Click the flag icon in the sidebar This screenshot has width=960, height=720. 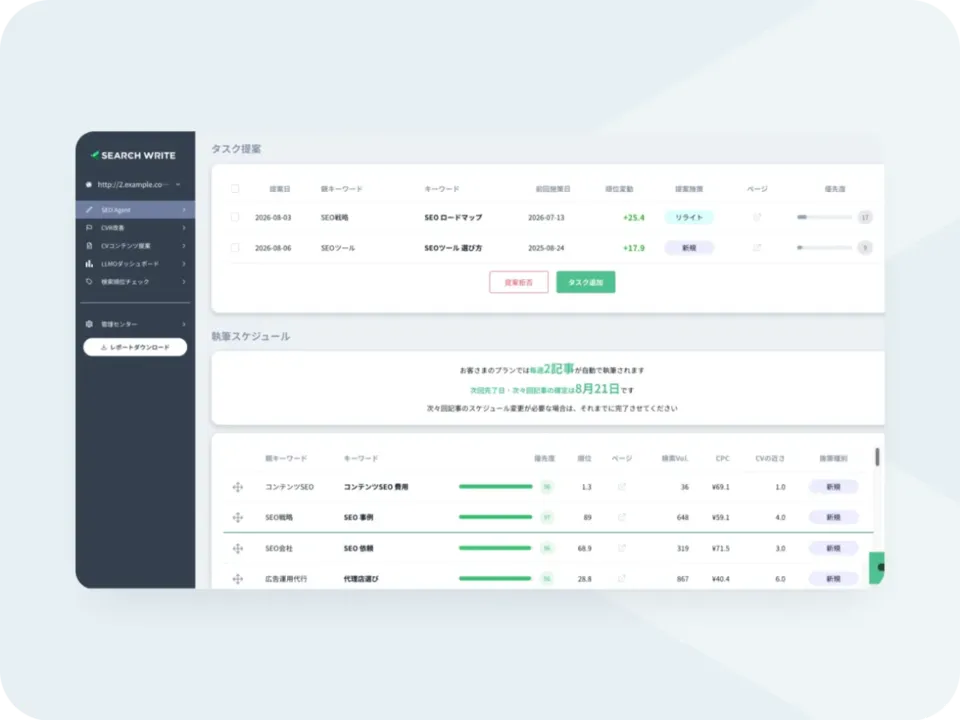89,228
